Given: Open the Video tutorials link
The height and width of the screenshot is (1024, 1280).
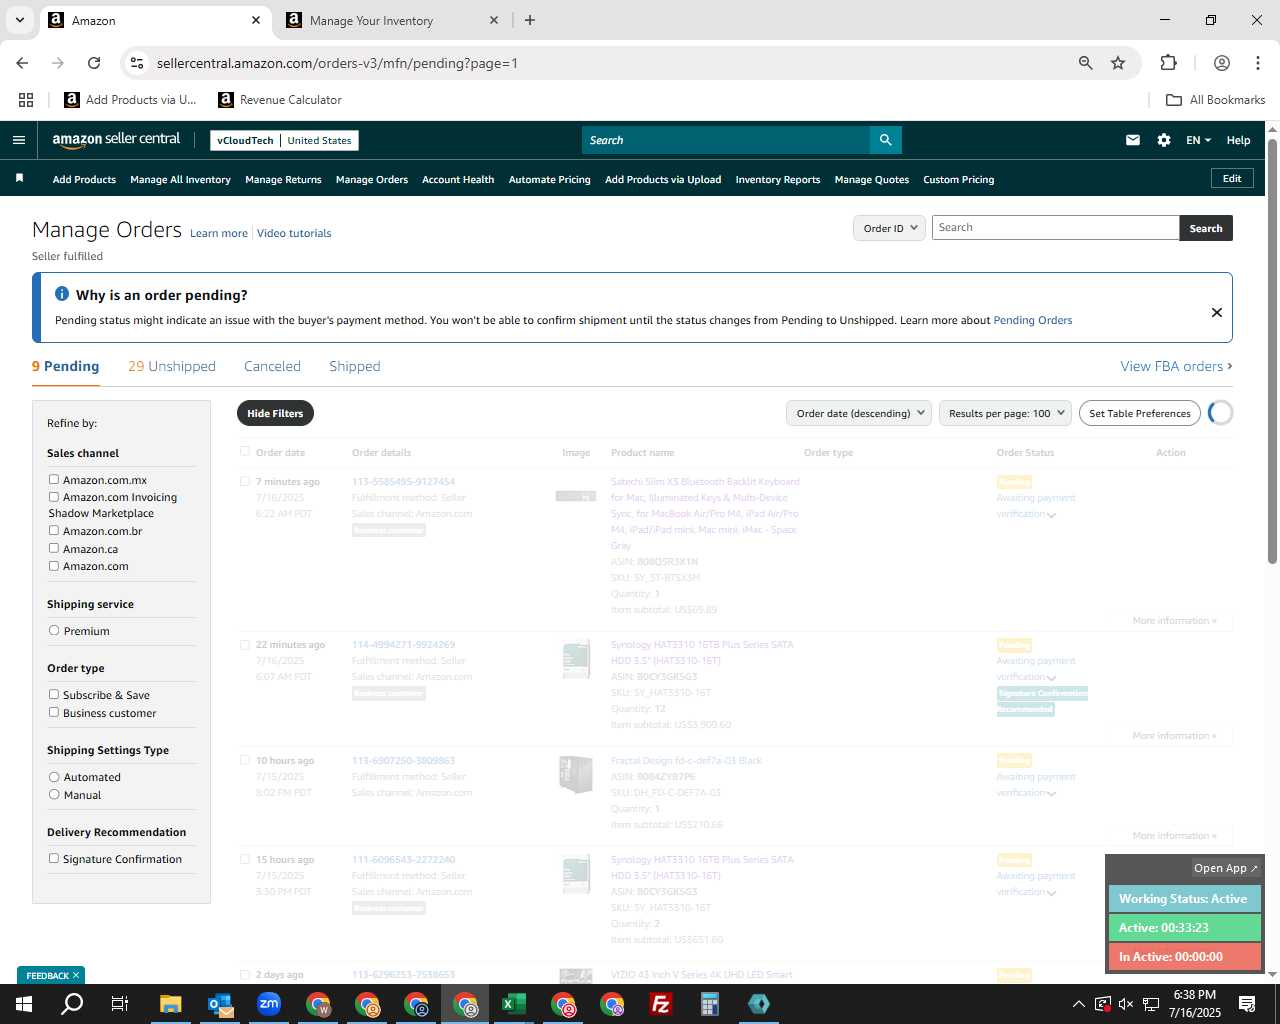Looking at the screenshot, I should 294,233.
